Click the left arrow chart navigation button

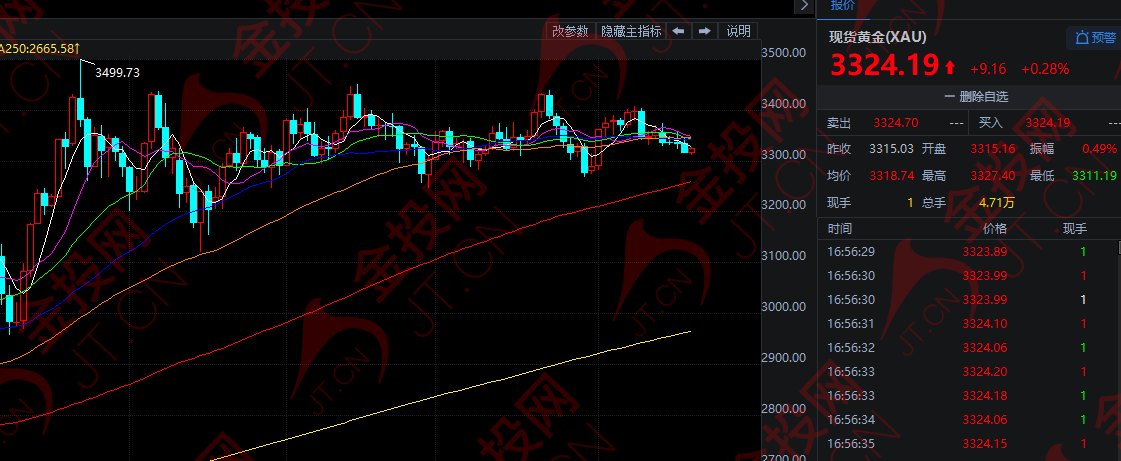pyautogui.click(x=678, y=31)
